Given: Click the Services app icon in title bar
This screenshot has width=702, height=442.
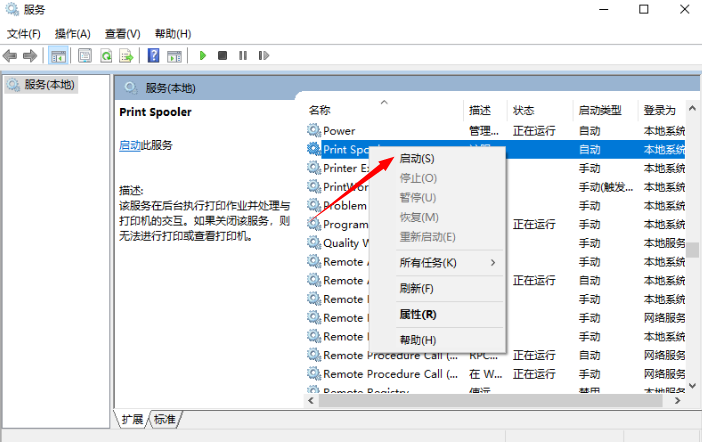Looking at the screenshot, I should point(12,9).
